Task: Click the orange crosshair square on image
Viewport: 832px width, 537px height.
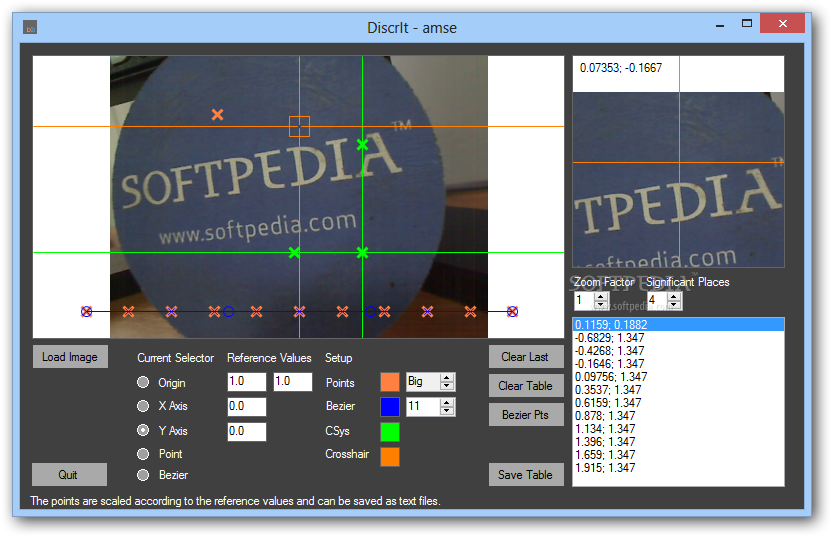Action: click(x=299, y=126)
